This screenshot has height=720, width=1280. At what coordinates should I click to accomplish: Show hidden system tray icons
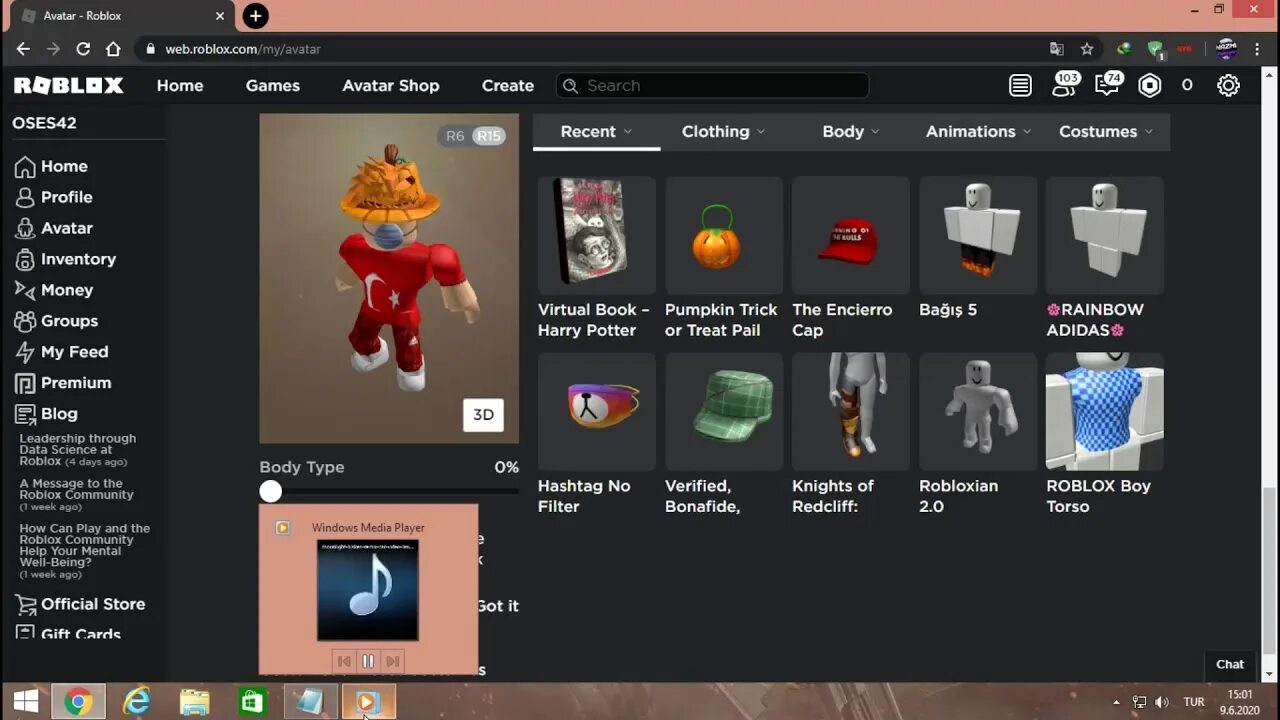click(x=1116, y=702)
